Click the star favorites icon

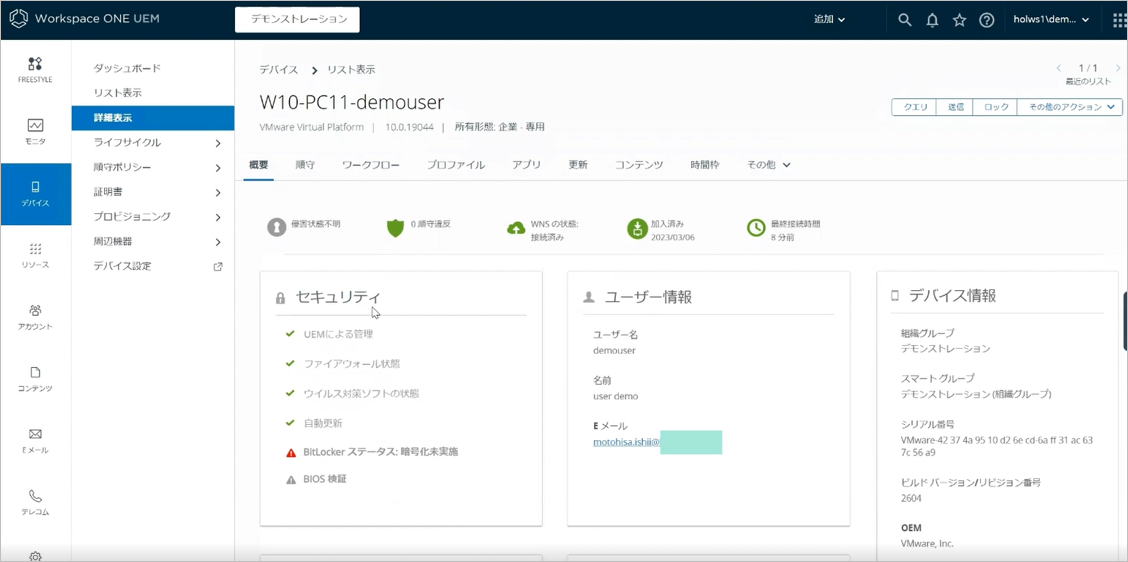(x=959, y=20)
